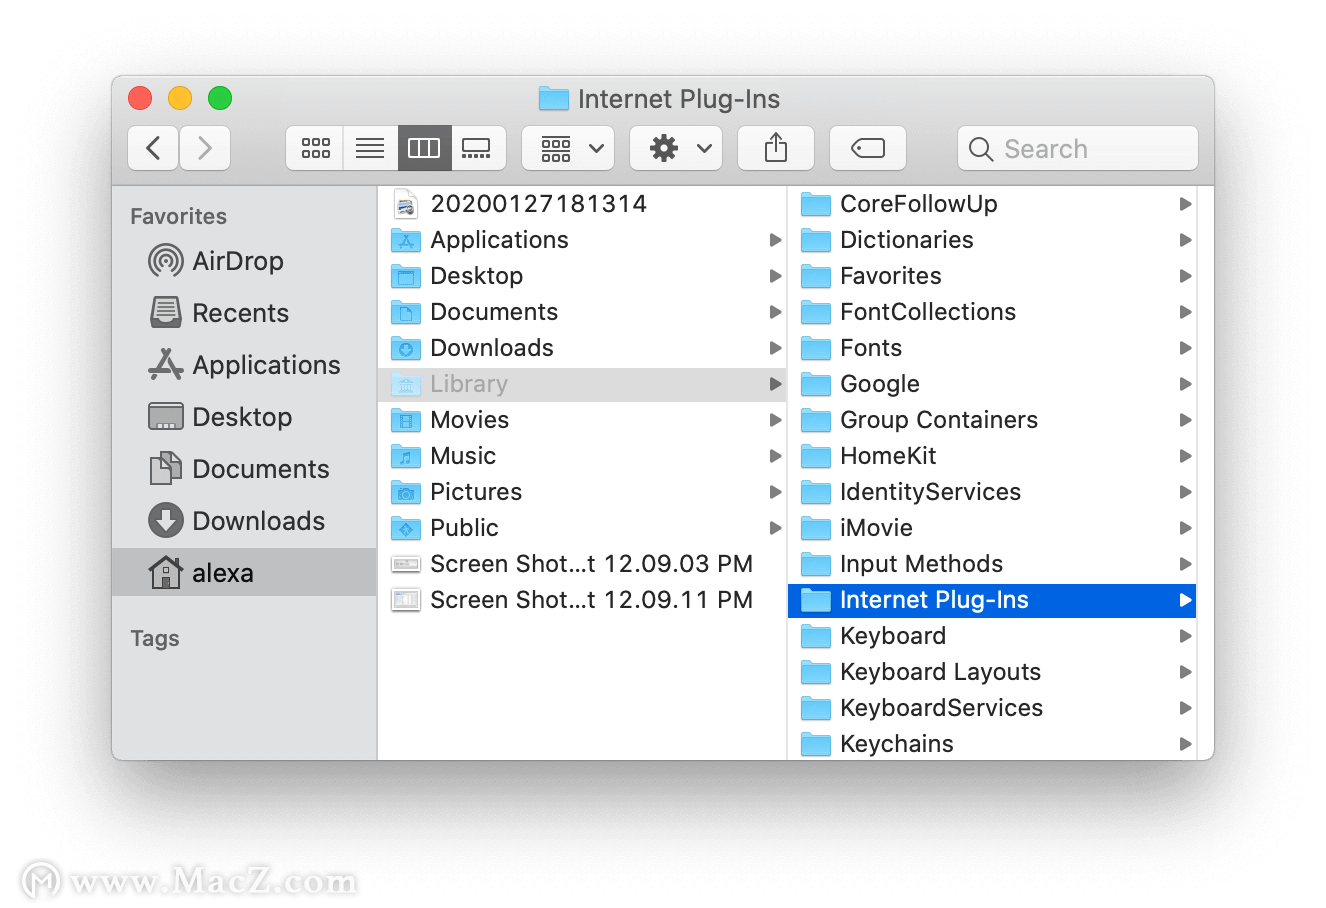Image resolution: width=1326 pixels, height=908 pixels.
Task: Switch to gallery view
Action: (478, 149)
